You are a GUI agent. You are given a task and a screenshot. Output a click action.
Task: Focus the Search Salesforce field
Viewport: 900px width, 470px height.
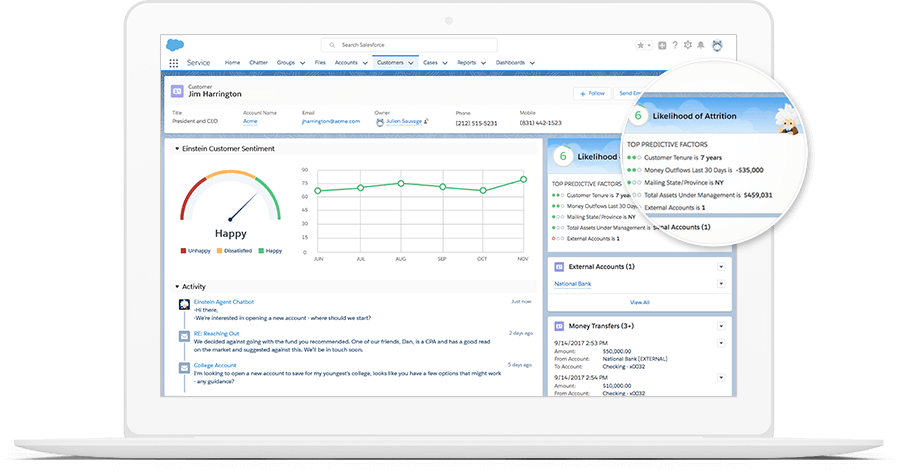pos(409,45)
